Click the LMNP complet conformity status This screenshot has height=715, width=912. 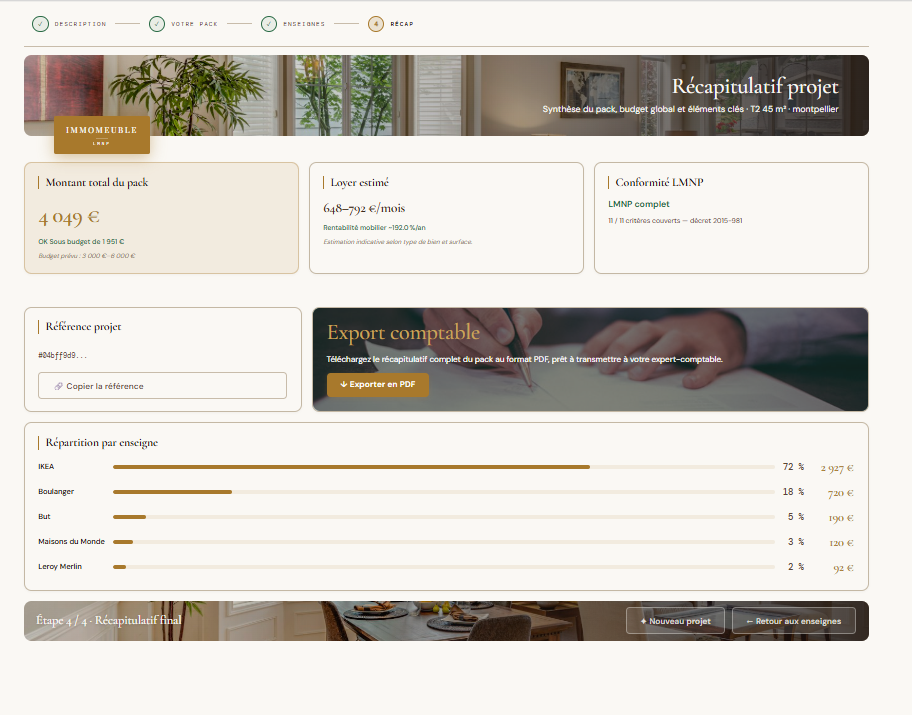[x=638, y=204]
